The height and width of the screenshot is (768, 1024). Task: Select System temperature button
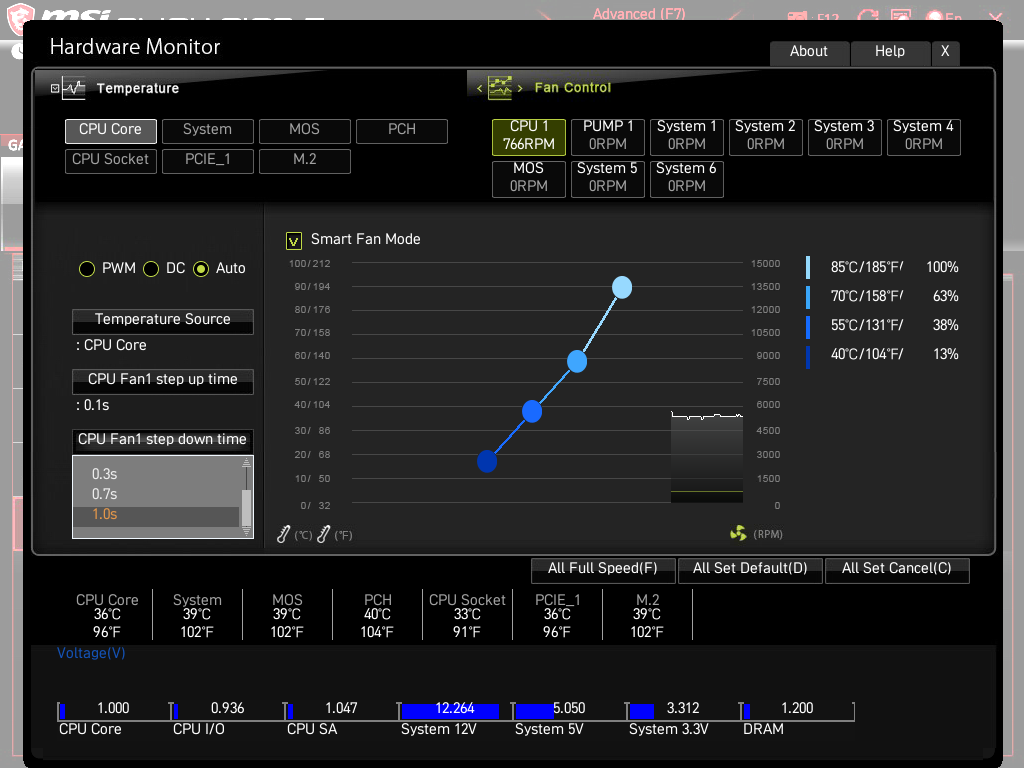[208, 131]
